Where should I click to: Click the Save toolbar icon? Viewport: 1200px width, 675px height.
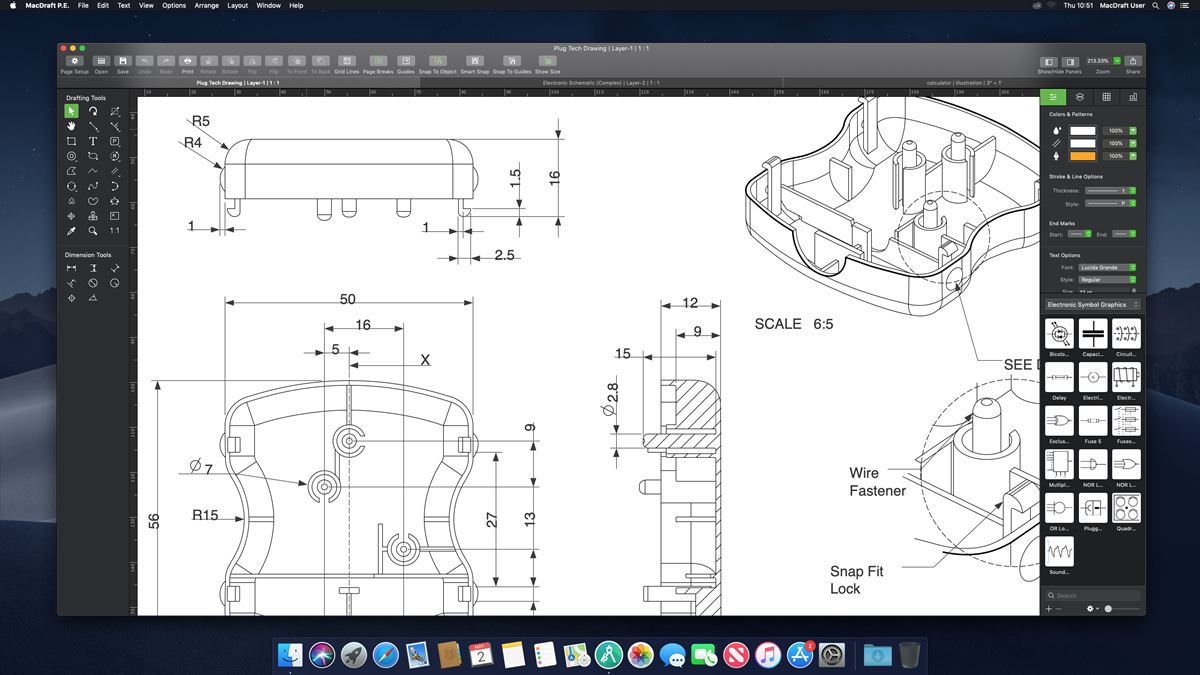coord(122,62)
